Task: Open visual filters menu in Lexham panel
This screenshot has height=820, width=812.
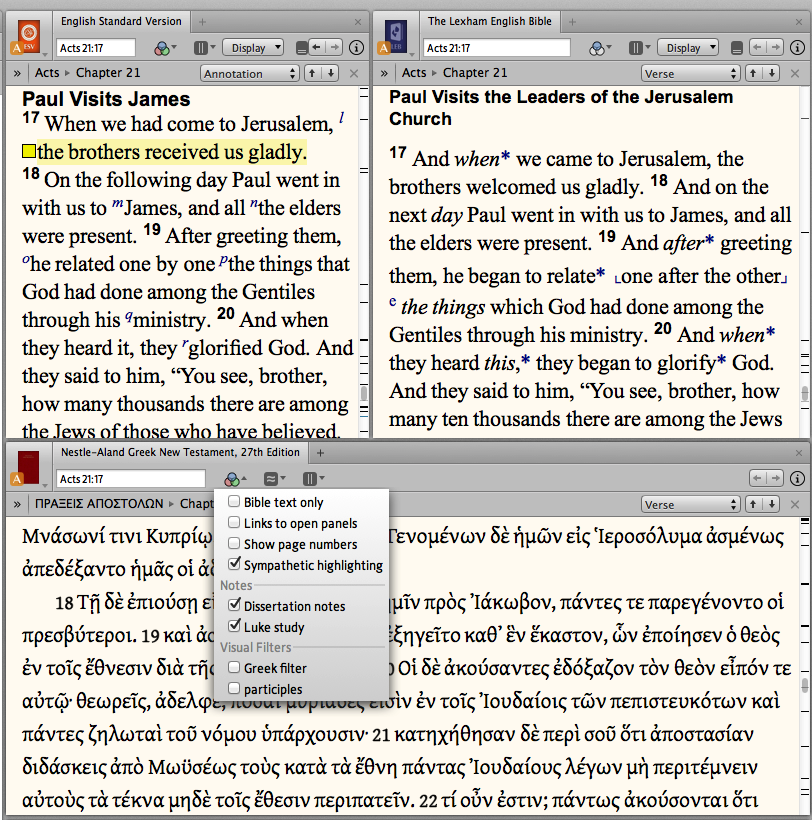Action: click(600, 48)
